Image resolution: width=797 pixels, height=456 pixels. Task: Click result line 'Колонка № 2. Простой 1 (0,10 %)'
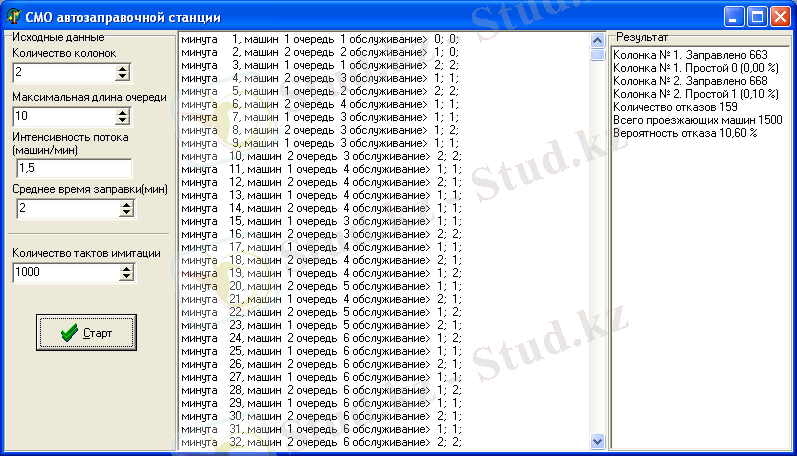coord(696,94)
